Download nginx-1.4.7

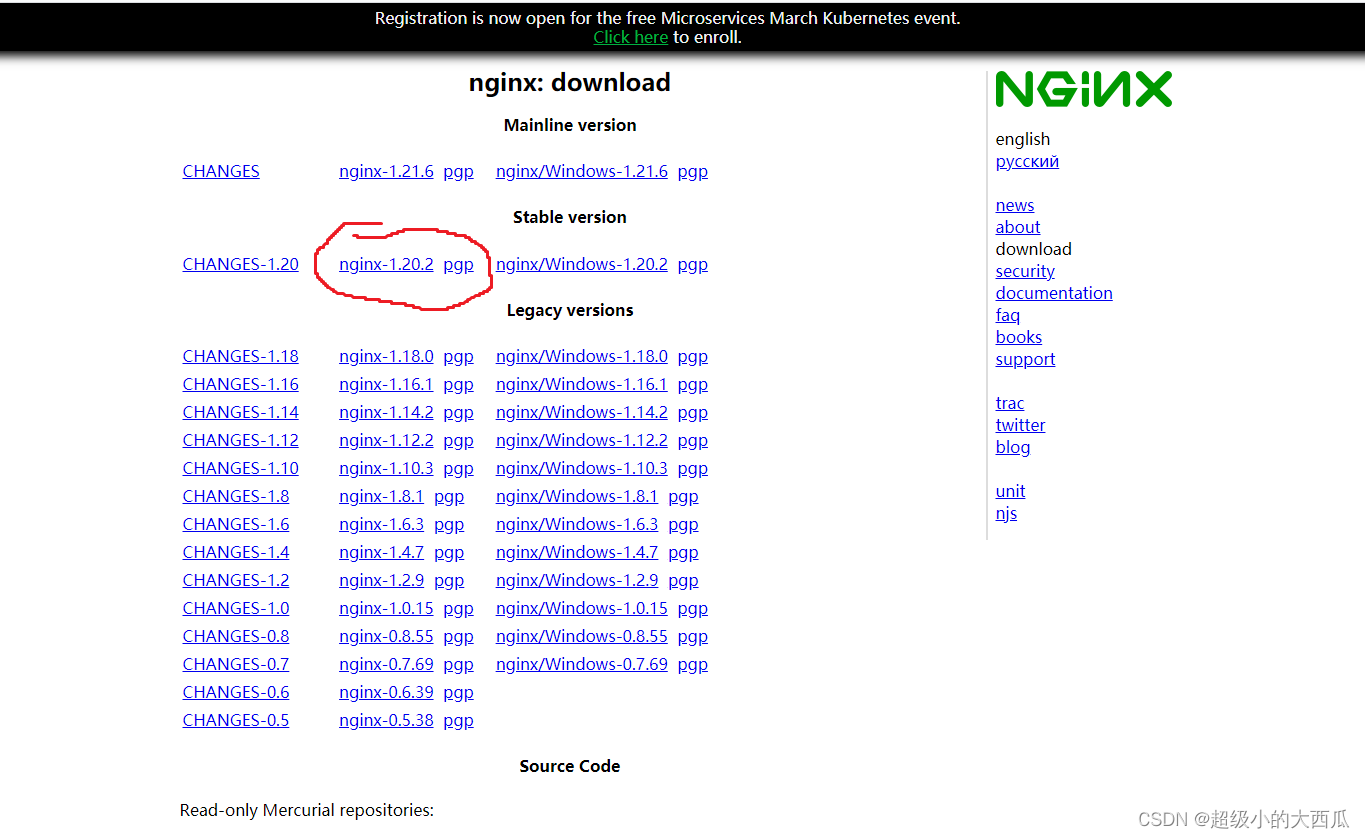point(382,552)
